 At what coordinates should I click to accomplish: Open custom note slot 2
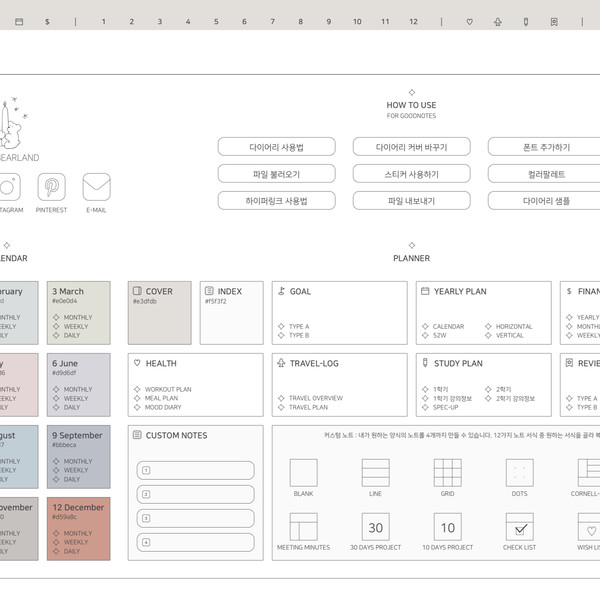[x=196, y=494]
